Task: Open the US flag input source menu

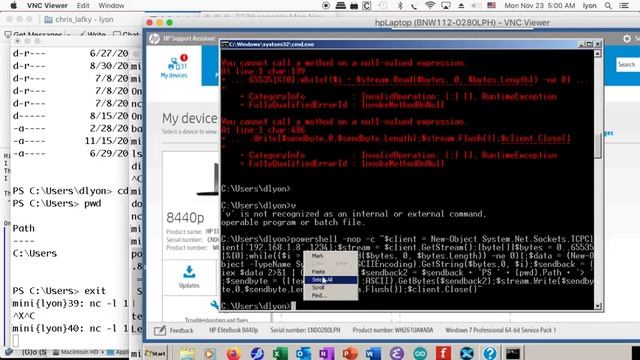Action: [491, 6]
